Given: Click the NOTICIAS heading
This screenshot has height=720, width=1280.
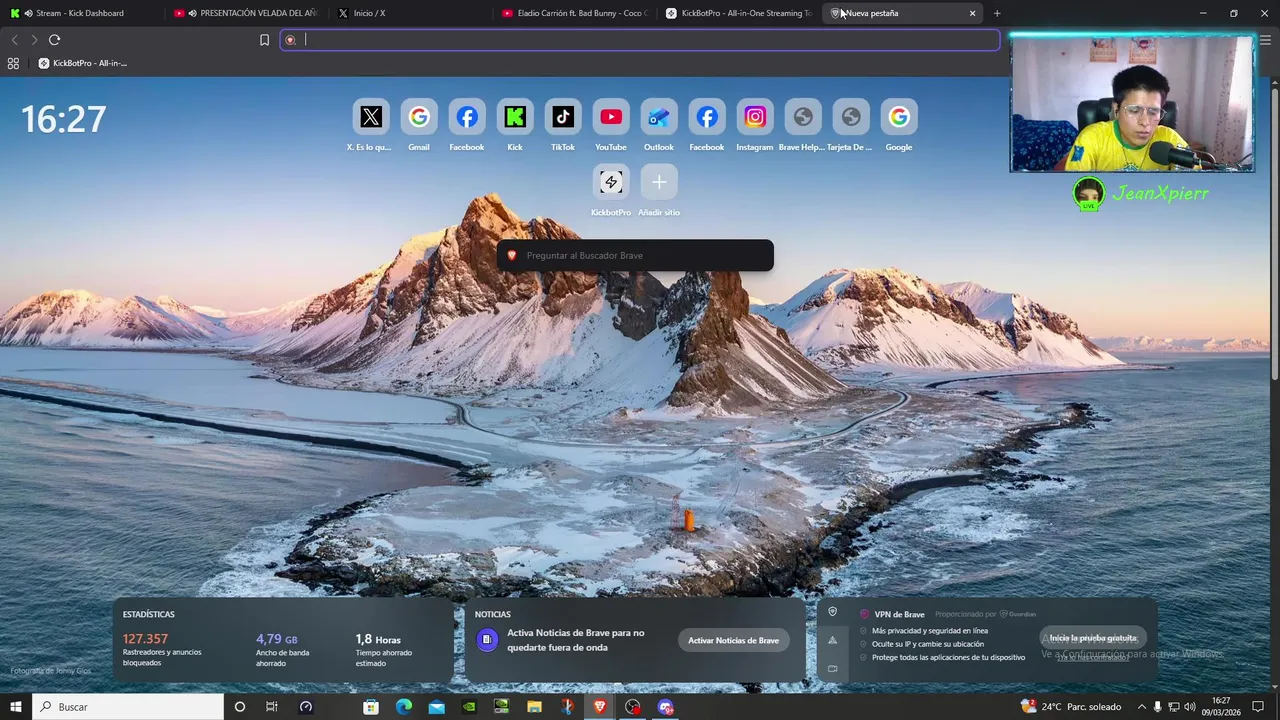Looking at the screenshot, I should tap(493, 614).
